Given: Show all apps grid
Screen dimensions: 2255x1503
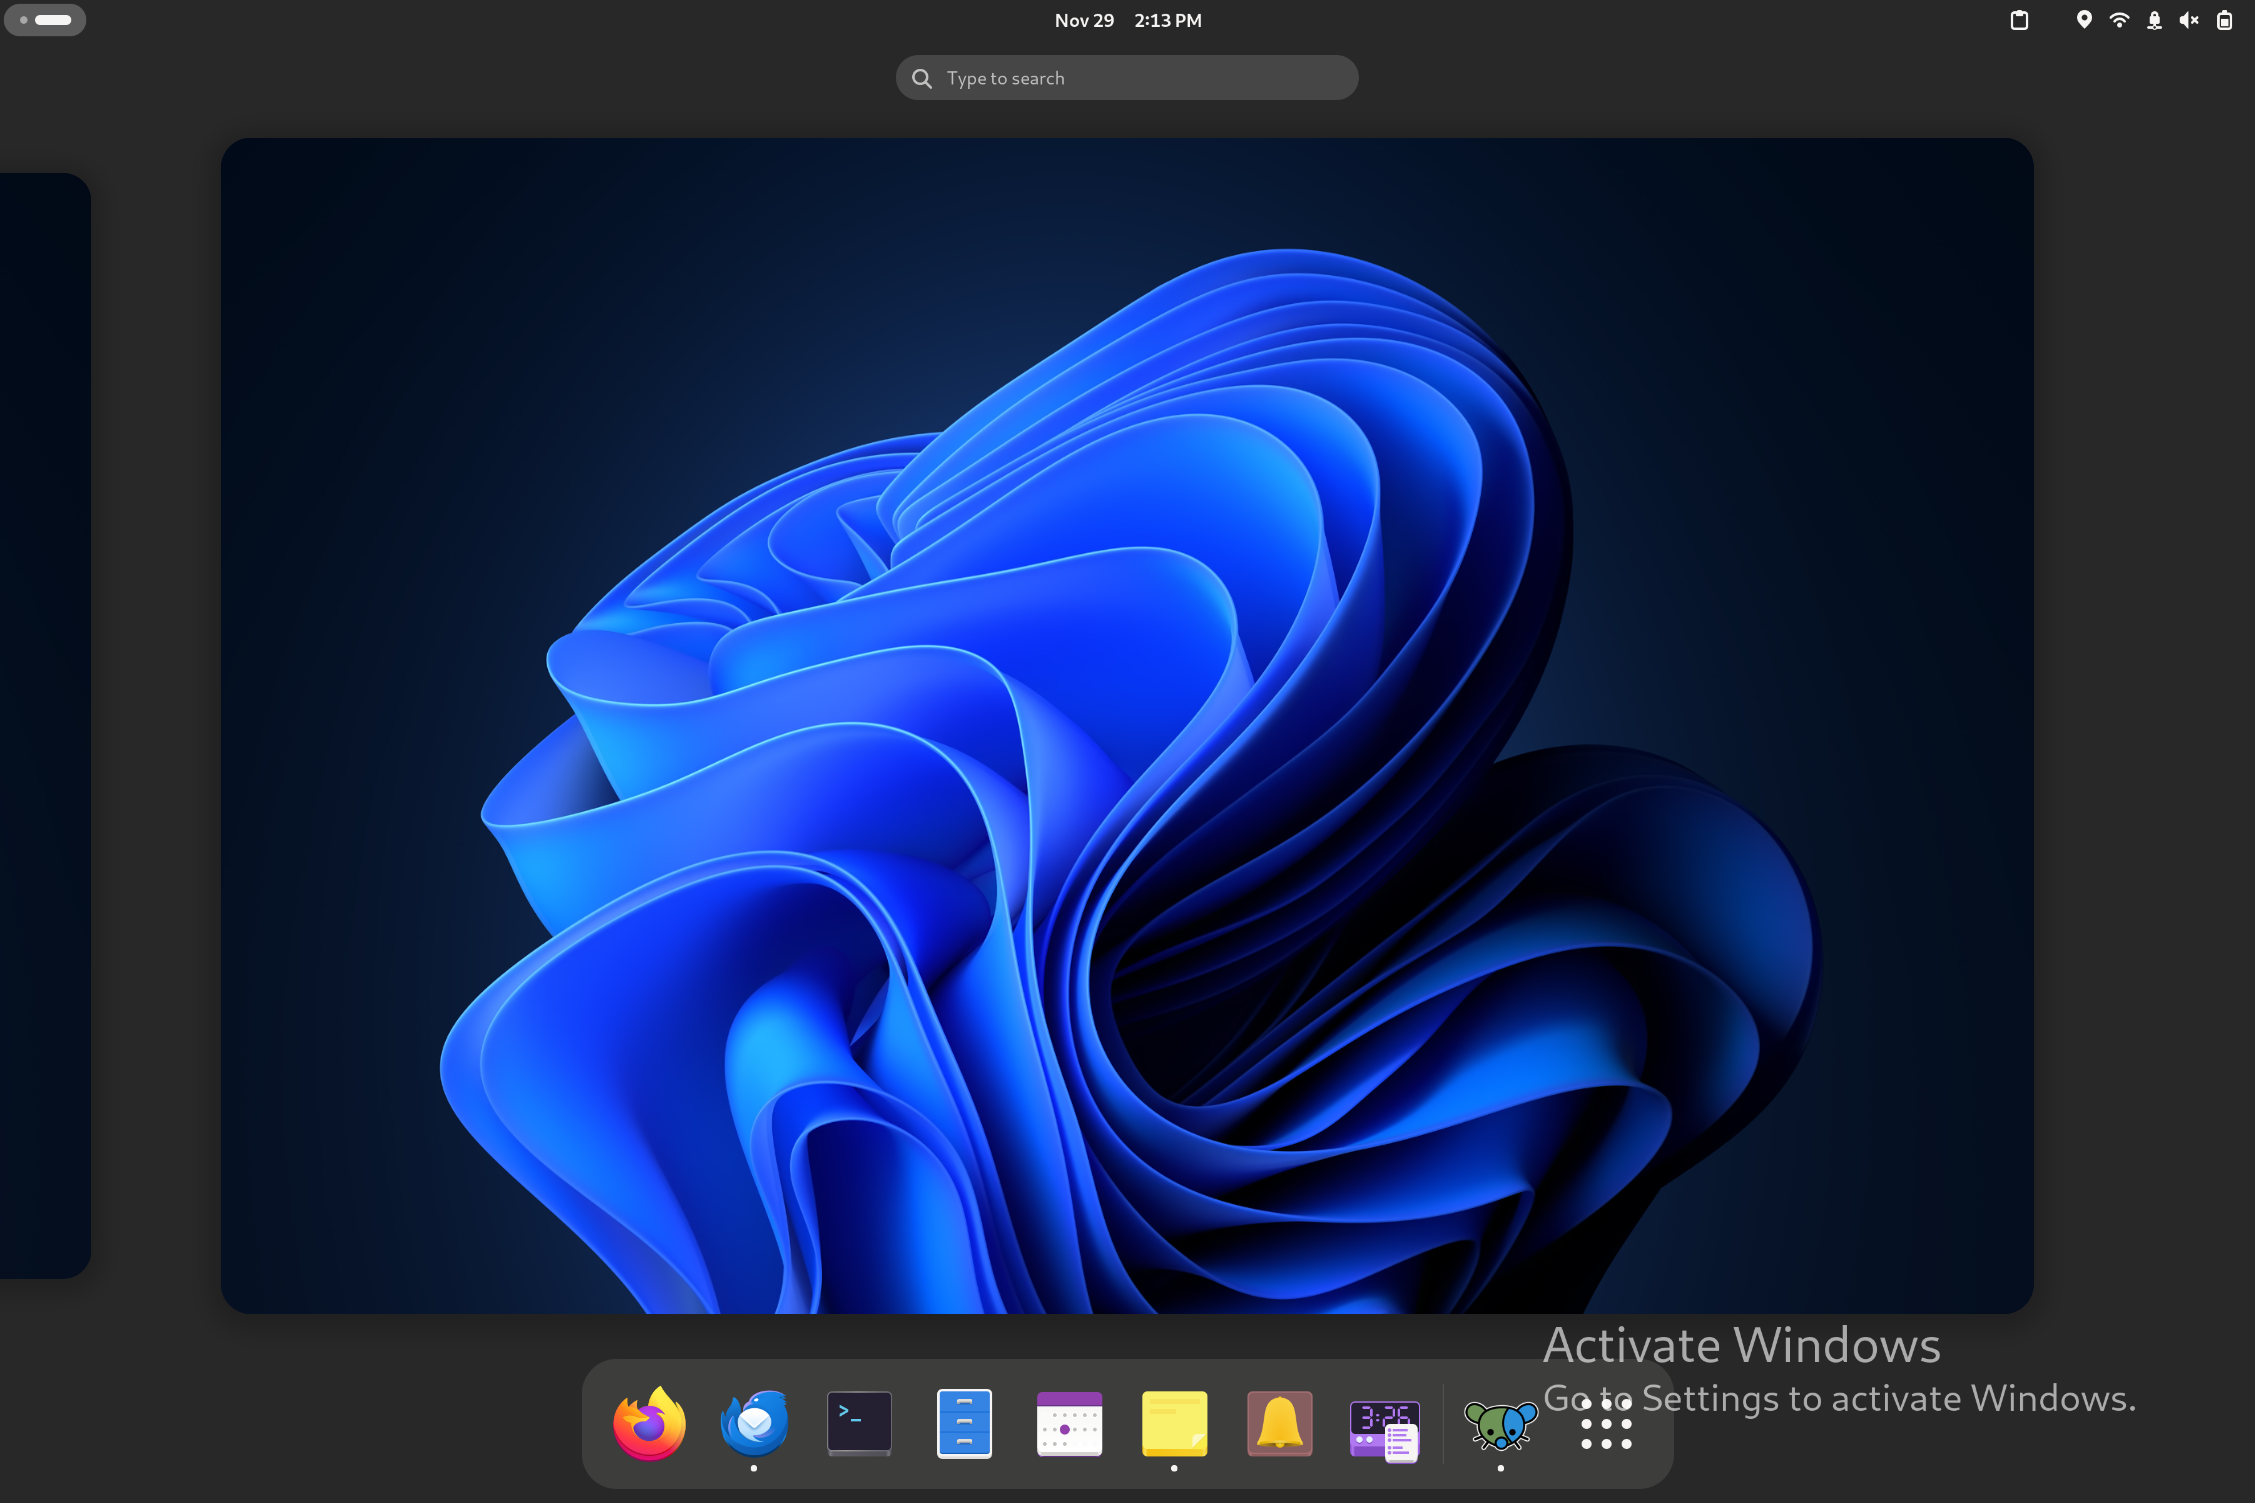Looking at the screenshot, I should (1606, 1423).
